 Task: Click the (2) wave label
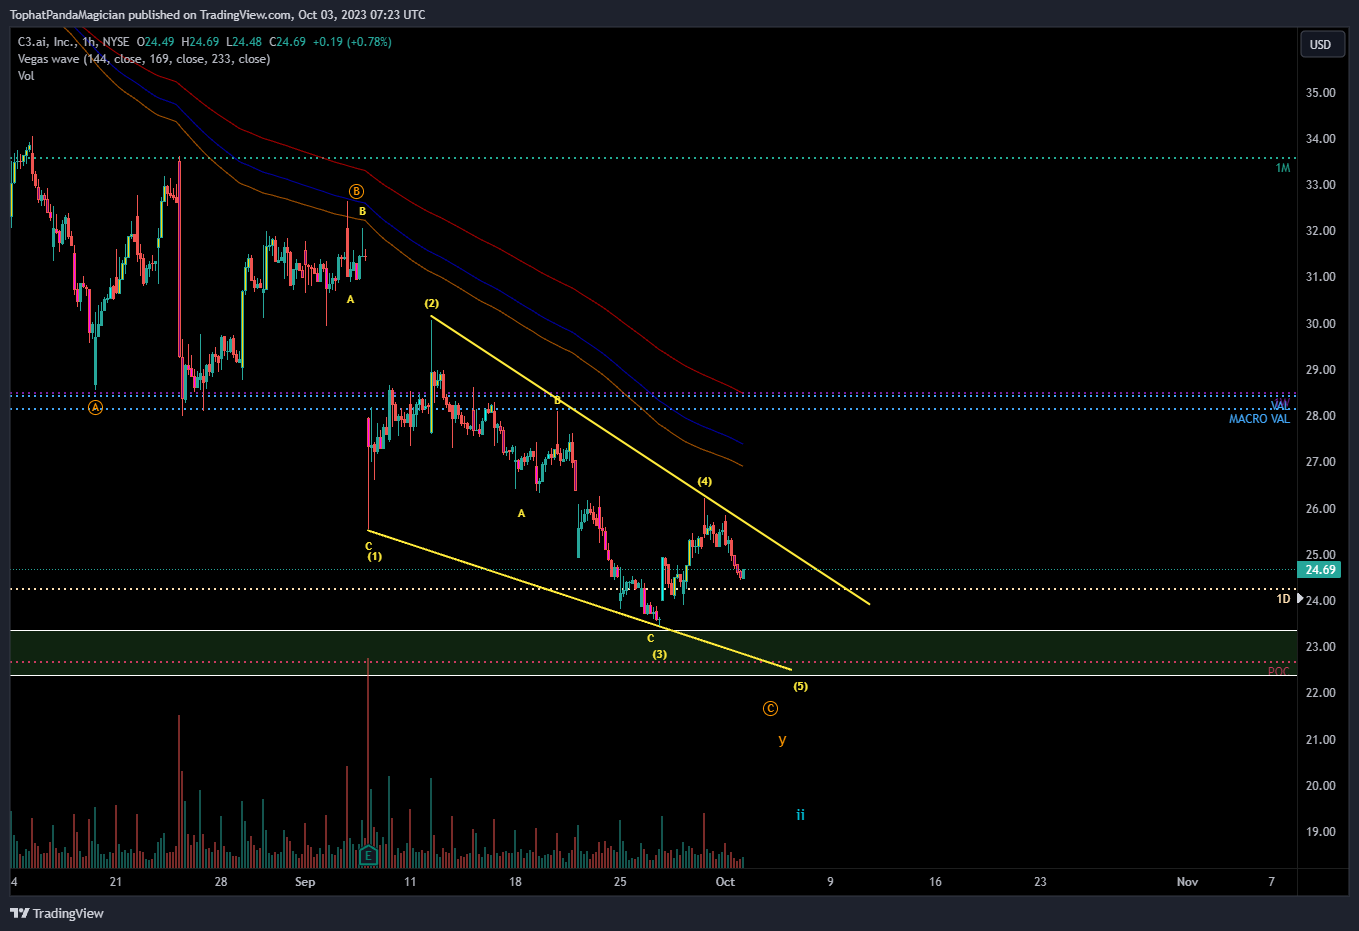[x=431, y=303]
